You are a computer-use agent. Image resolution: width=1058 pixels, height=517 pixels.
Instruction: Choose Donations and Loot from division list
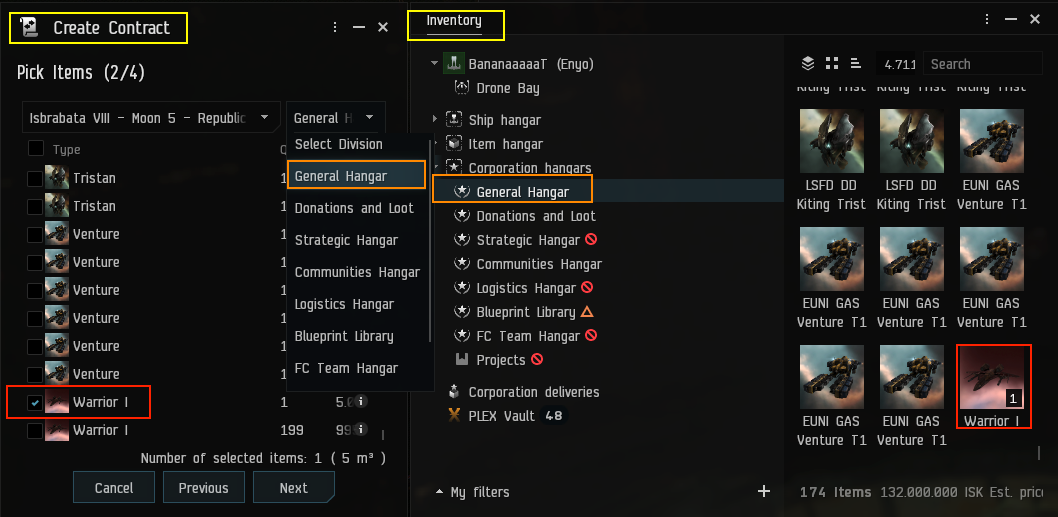point(354,208)
